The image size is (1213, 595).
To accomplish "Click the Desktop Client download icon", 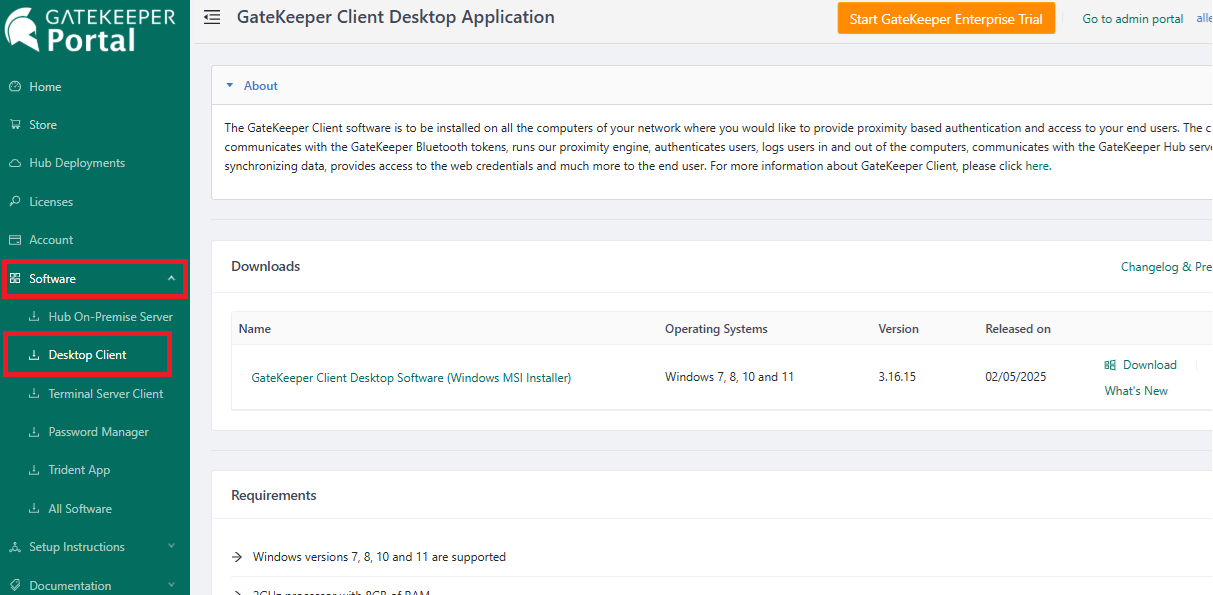I will tap(34, 355).
